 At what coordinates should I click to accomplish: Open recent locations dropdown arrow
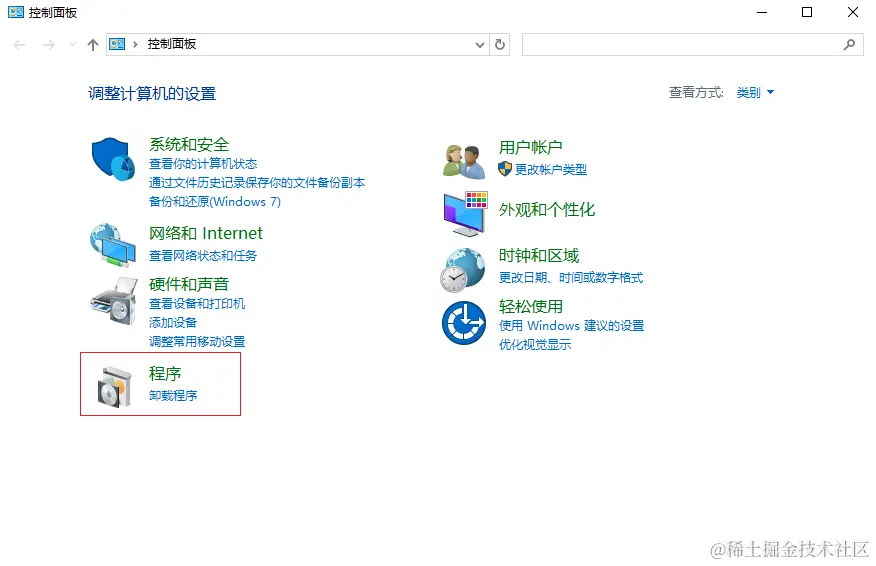pos(72,45)
